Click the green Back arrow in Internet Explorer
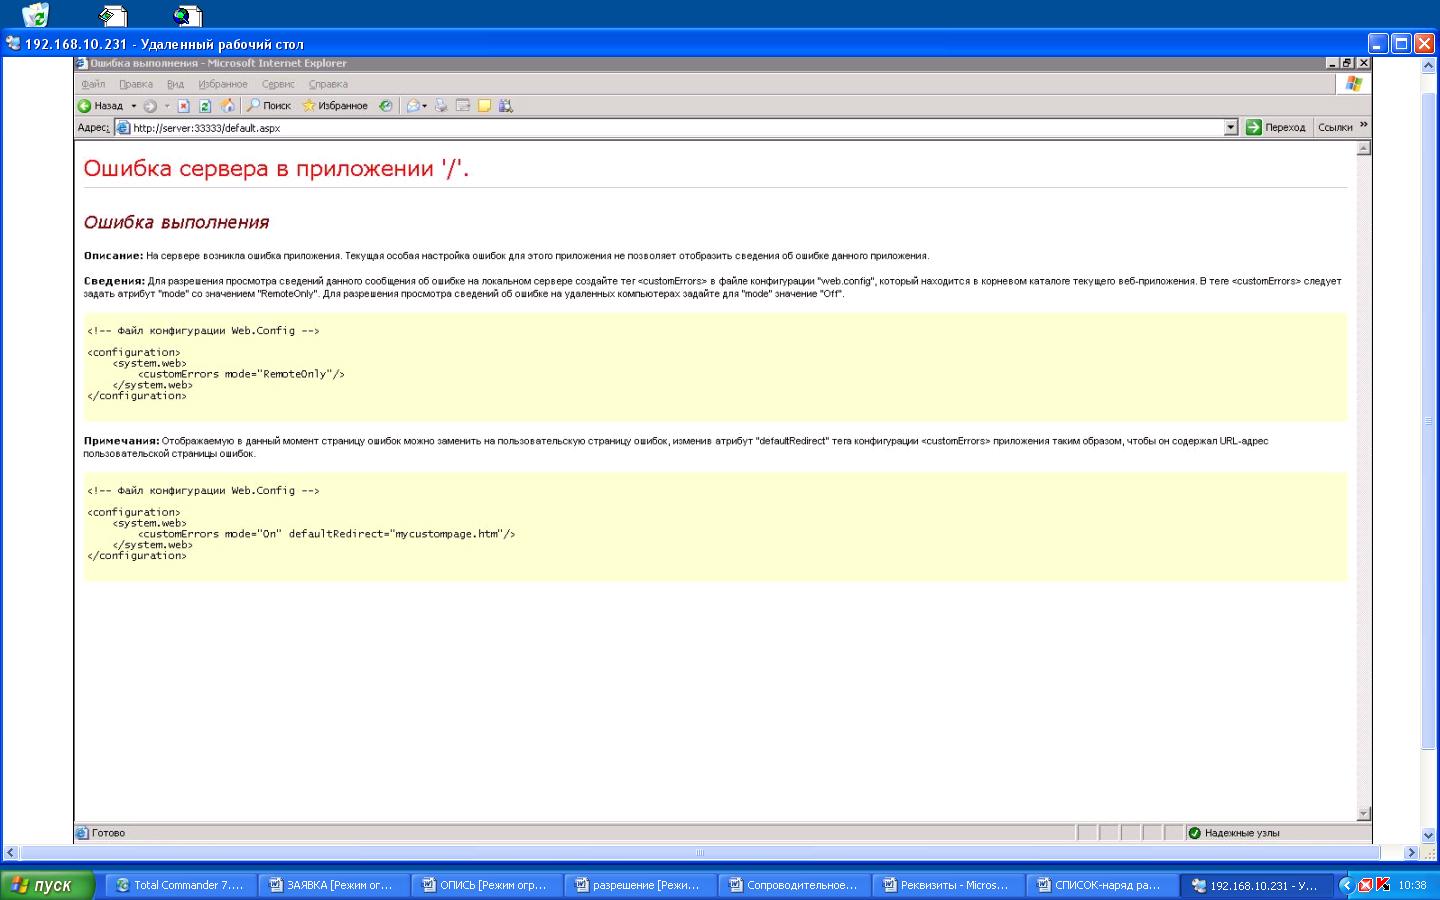 (85, 106)
